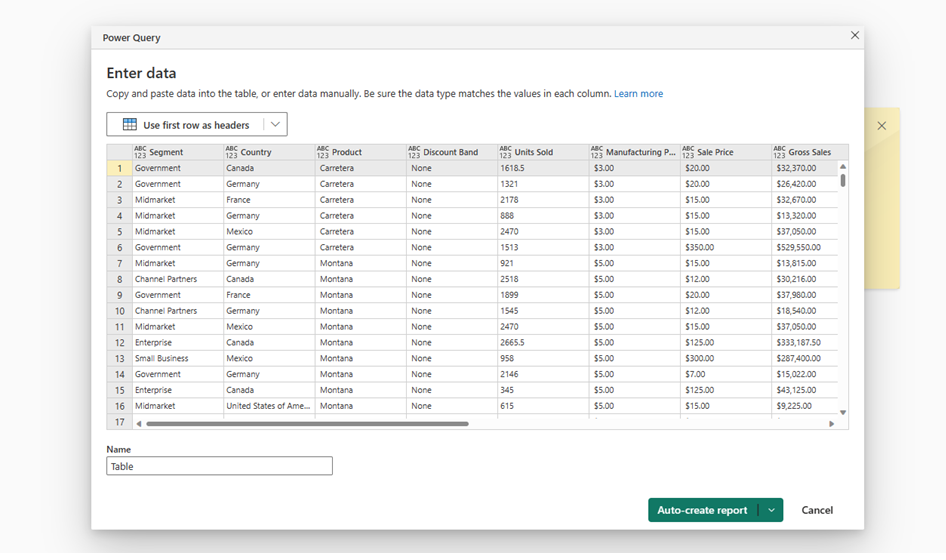Open Gross Sales column data type icon
The height and width of the screenshot is (560, 946).
pyautogui.click(x=779, y=152)
